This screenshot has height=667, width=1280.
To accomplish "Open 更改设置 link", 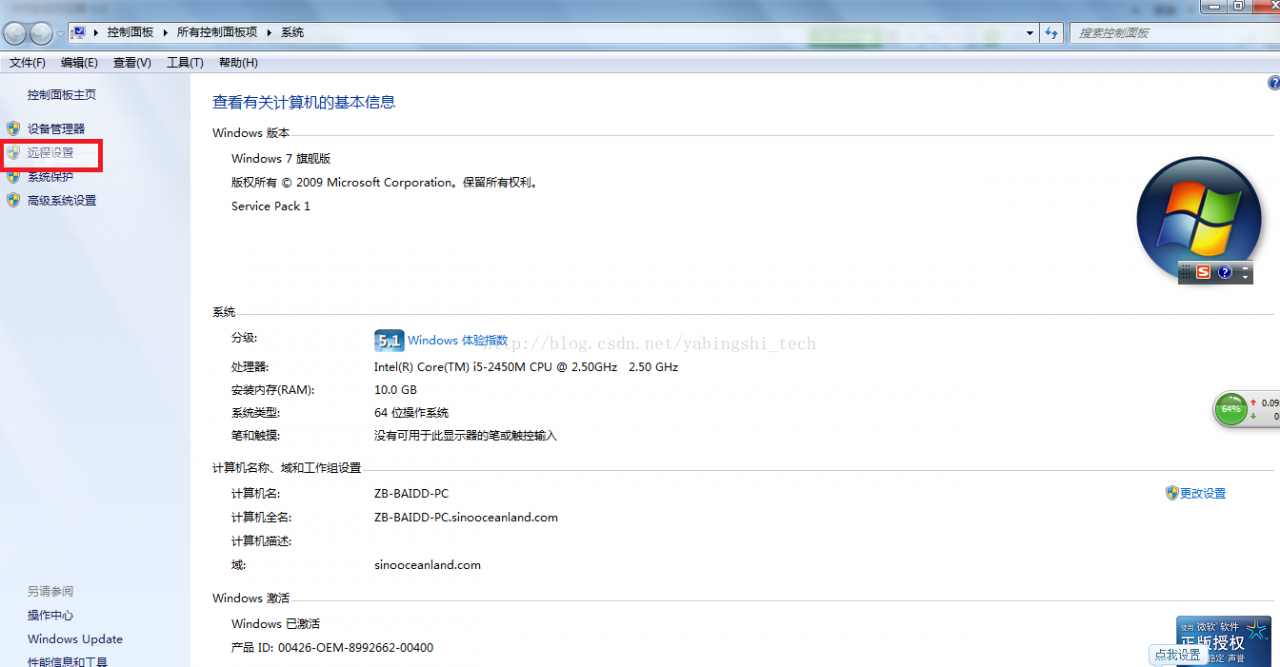I will pyautogui.click(x=1203, y=494).
